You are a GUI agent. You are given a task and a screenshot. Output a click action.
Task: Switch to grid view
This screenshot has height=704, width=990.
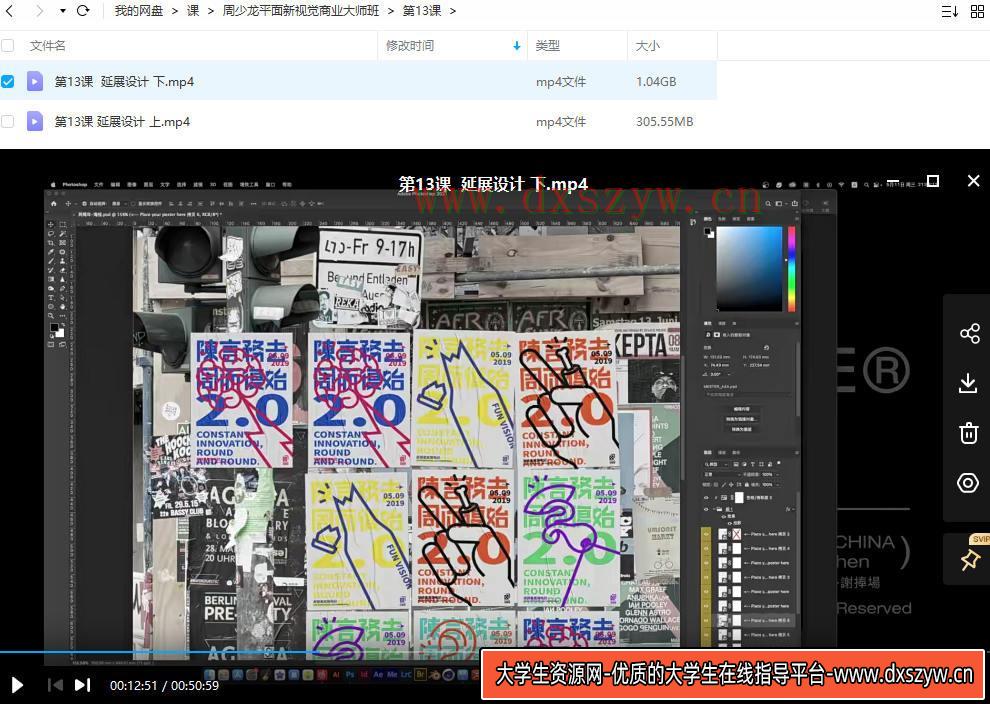[977, 11]
